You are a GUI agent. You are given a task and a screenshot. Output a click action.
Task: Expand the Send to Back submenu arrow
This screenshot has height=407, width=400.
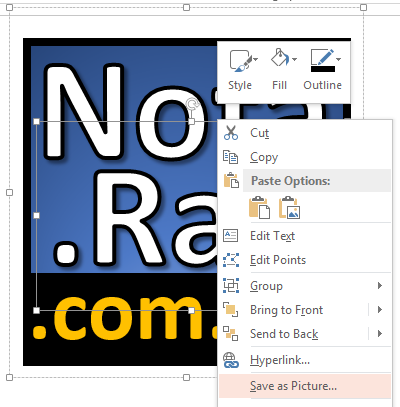[380, 334]
